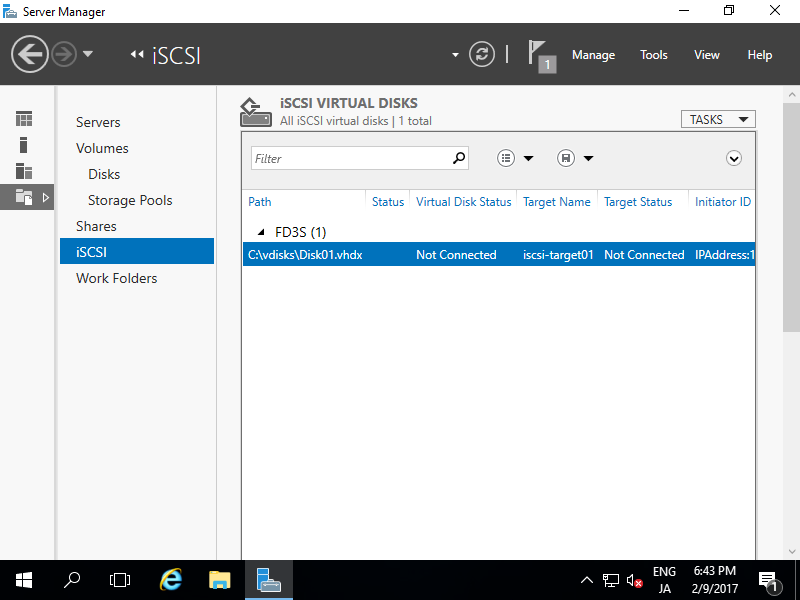The image size is (800, 600).
Task: Select File and Storage Services icon
Action: pos(24,197)
